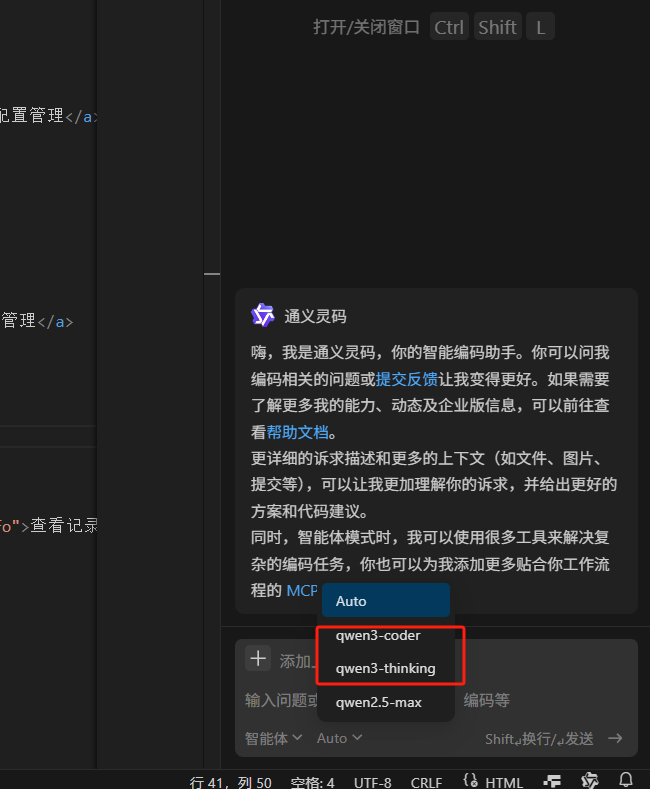650x789 pixels.
Task: Click the status bar icon left of 通义灵码
Action: point(552,781)
